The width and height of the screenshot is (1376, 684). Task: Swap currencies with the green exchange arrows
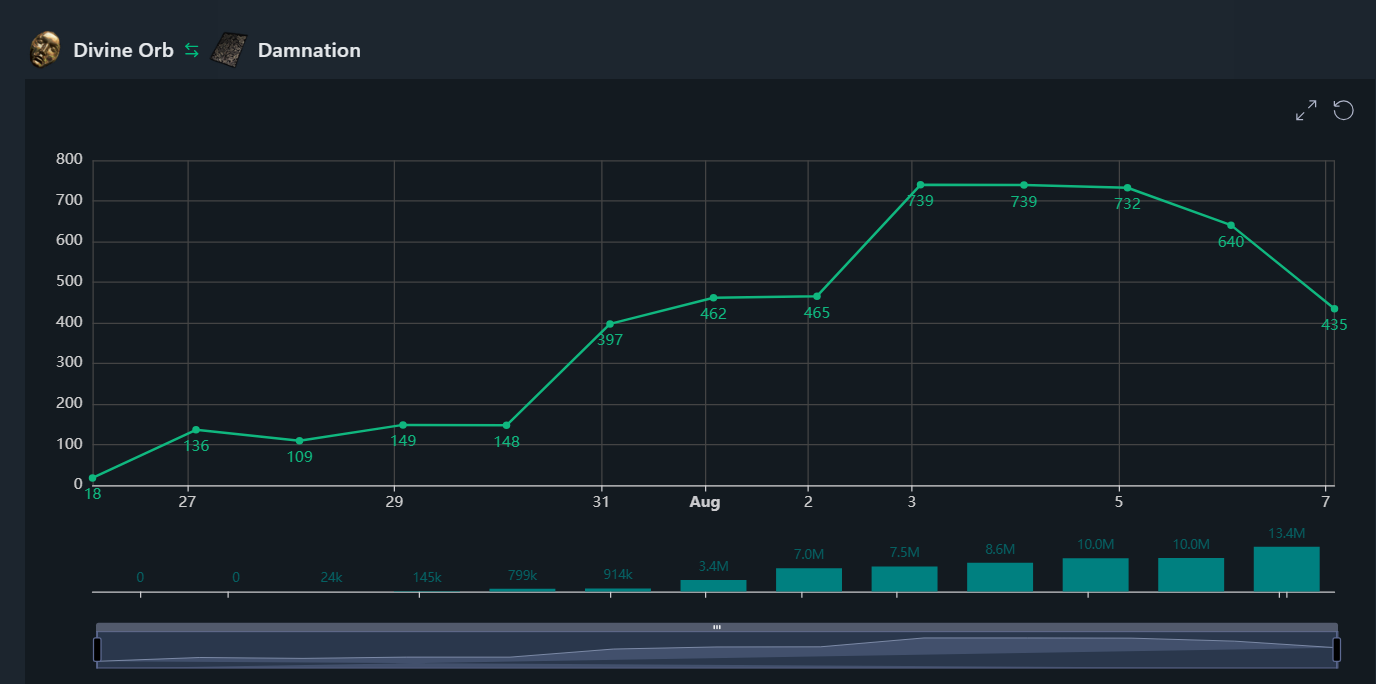tap(192, 50)
